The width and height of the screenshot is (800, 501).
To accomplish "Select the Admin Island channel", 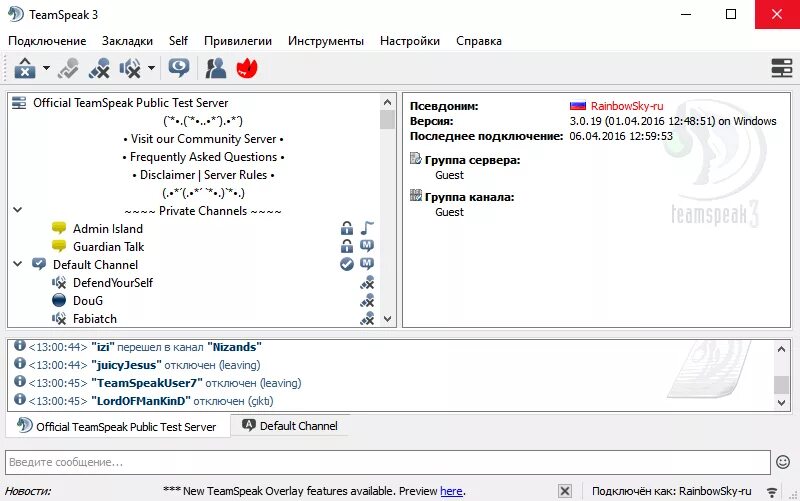I will [108, 229].
